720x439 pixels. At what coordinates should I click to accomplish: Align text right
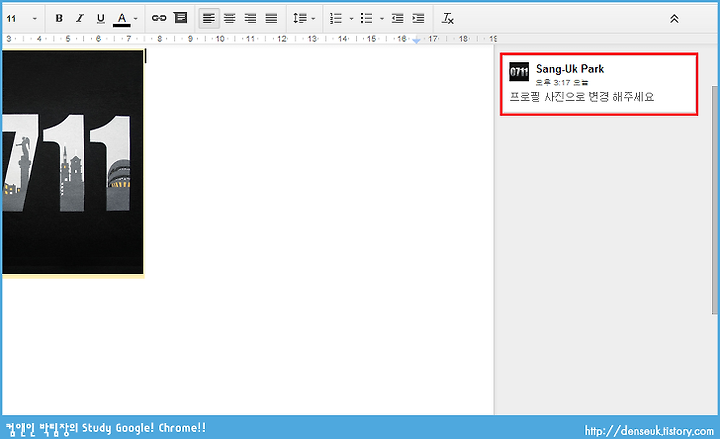coord(250,18)
